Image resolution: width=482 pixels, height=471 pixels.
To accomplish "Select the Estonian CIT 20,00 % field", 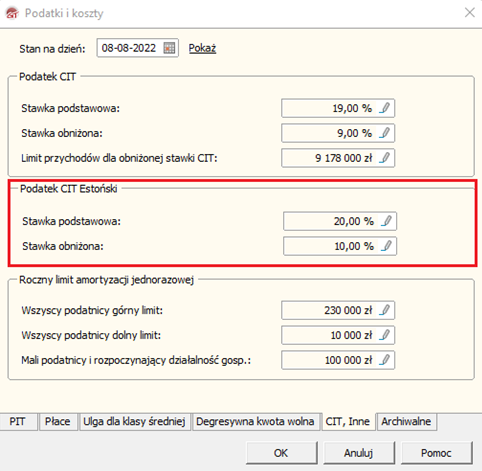I will 340,221.
